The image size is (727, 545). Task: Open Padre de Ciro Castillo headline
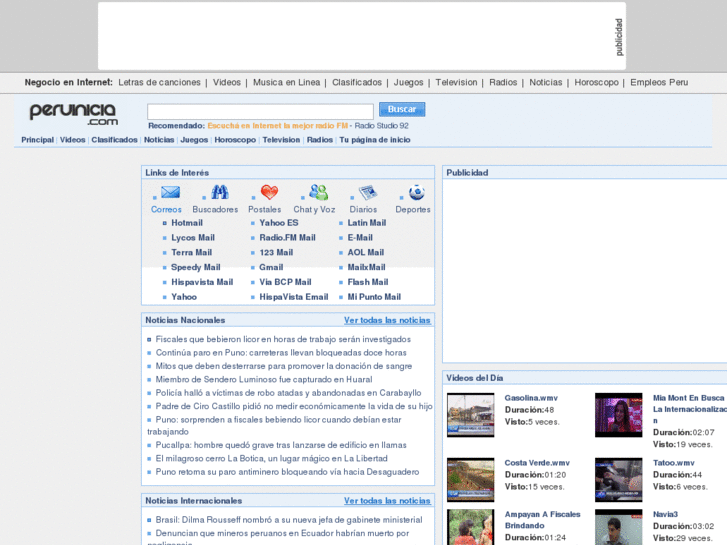pos(294,406)
